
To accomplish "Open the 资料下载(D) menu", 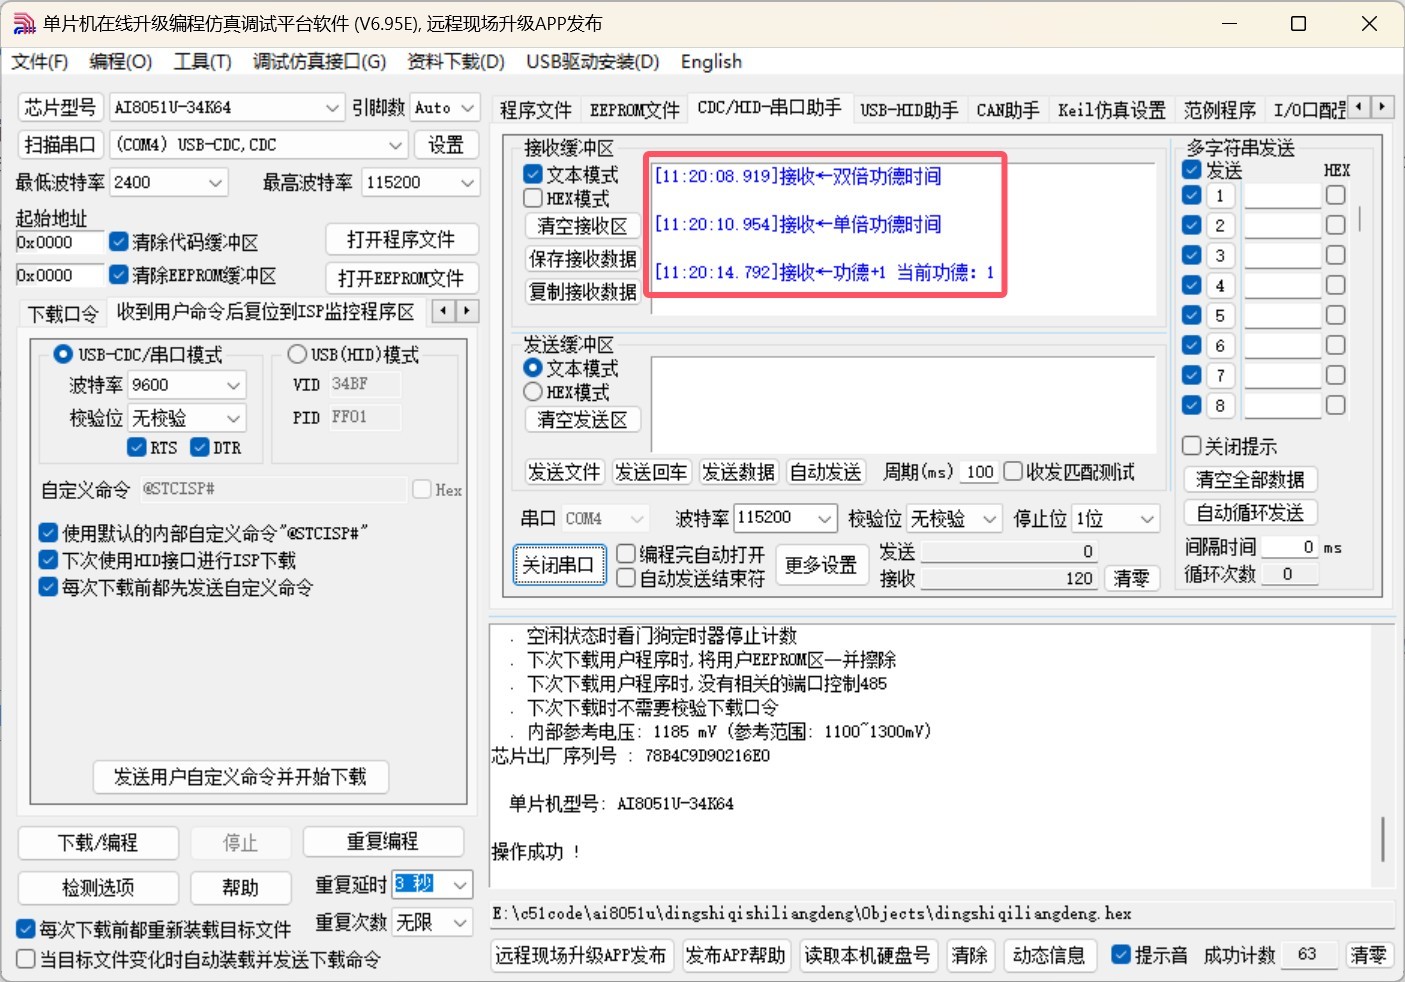I will tap(456, 62).
